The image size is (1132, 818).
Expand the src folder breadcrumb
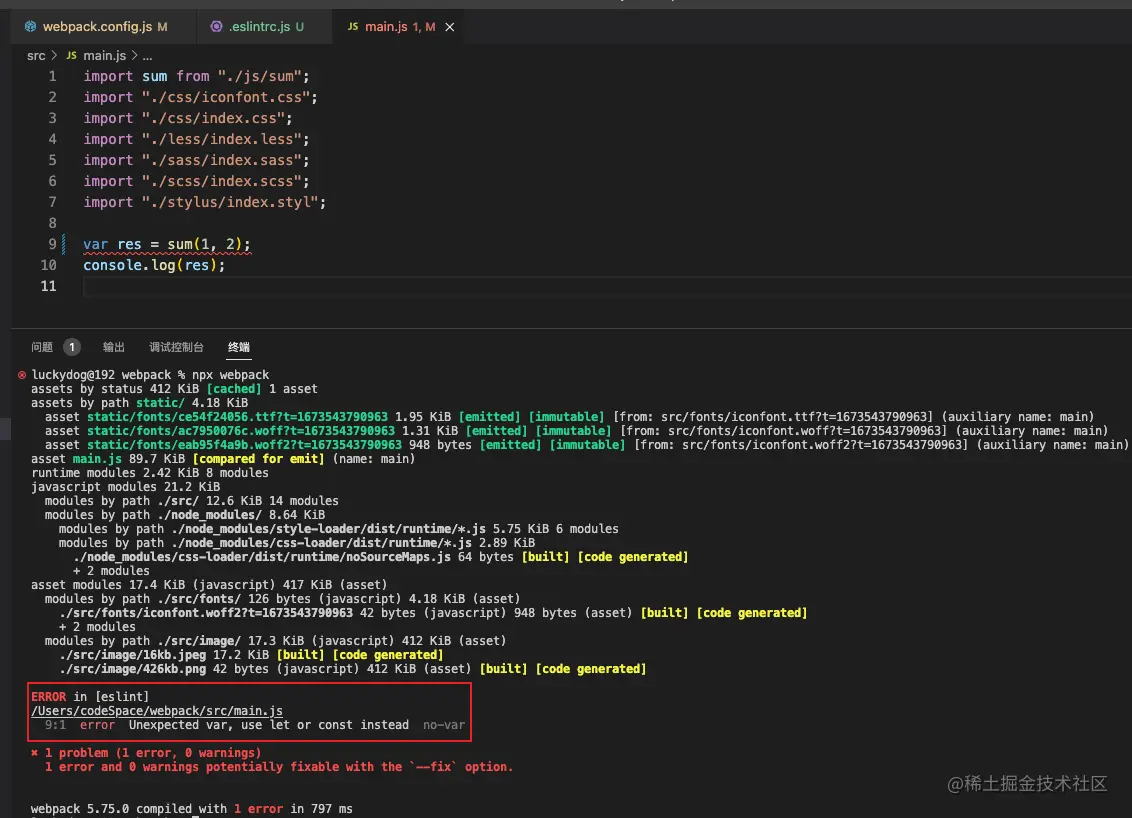(x=37, y=56)
